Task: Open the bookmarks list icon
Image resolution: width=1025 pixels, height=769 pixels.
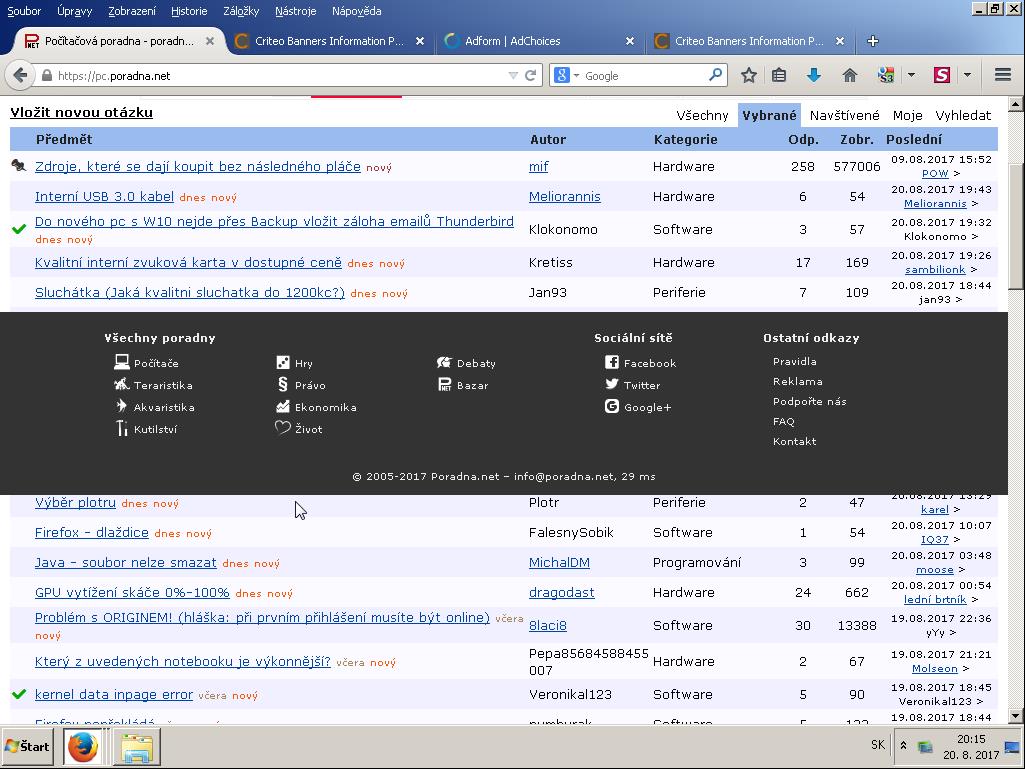Action: (779, 75)
